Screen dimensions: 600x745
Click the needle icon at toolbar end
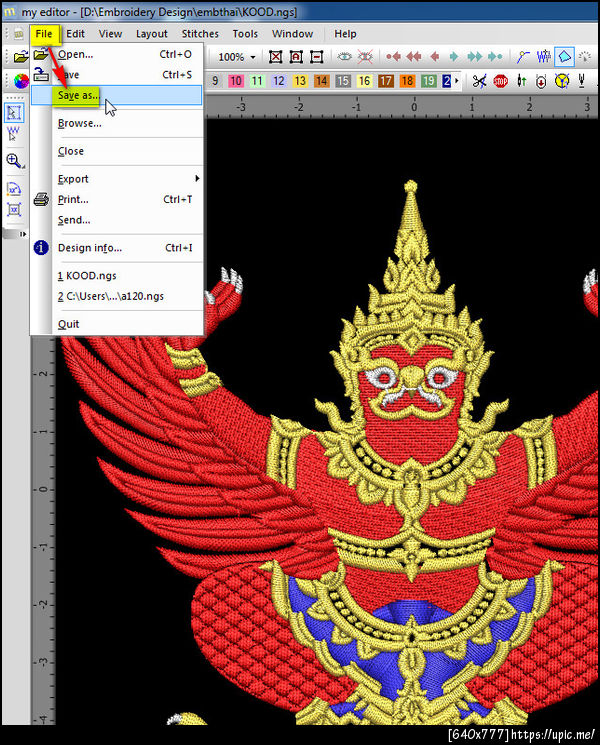click(x=581, y=81)
